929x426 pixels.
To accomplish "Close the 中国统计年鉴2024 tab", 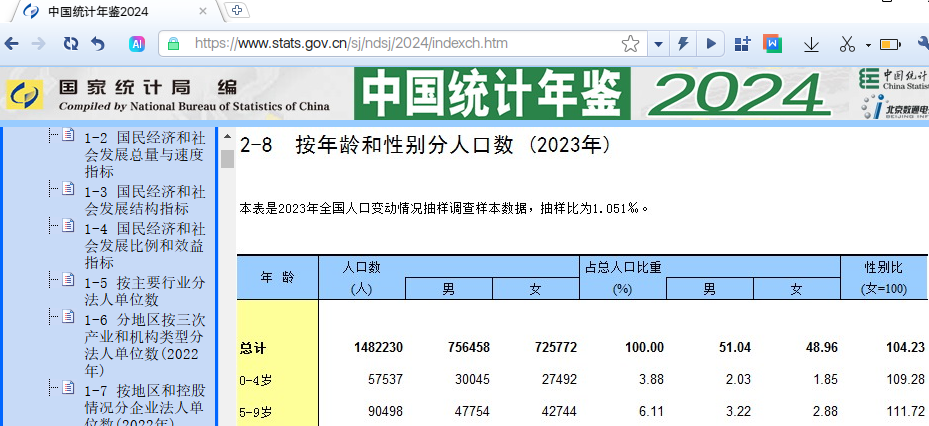I will coord(204,11).
